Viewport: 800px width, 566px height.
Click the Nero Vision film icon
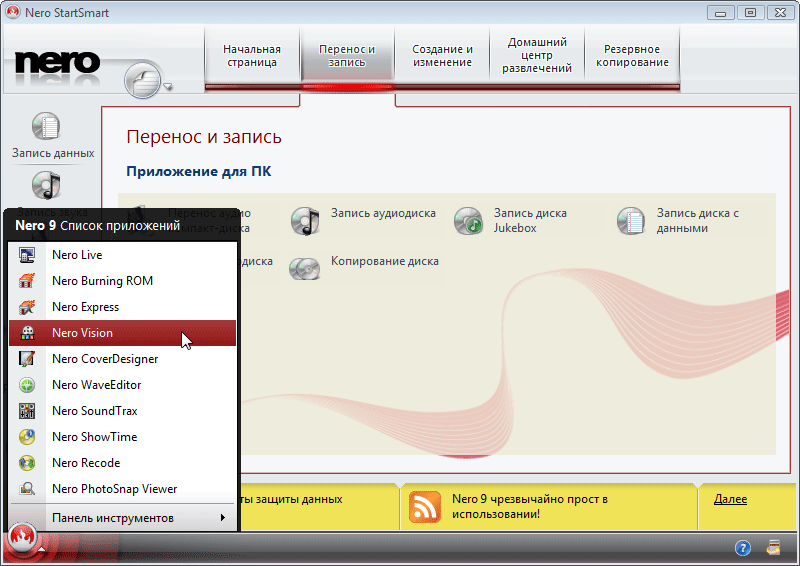(x=27, y=333)
